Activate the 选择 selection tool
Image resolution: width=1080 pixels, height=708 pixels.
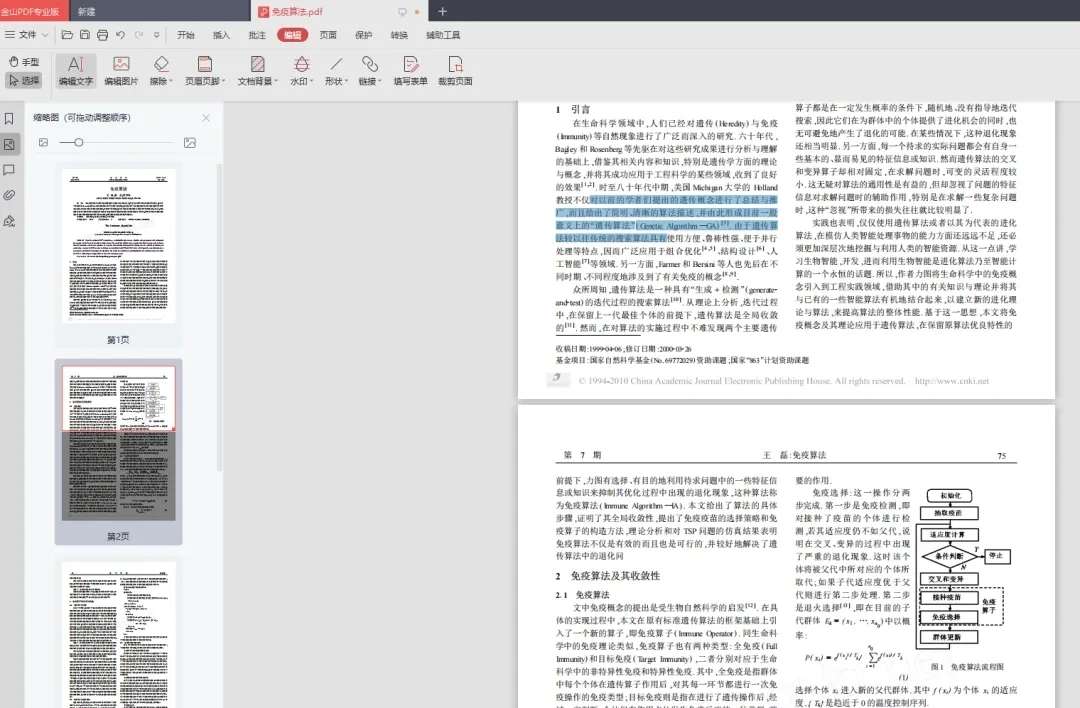(x=24, y=81)
